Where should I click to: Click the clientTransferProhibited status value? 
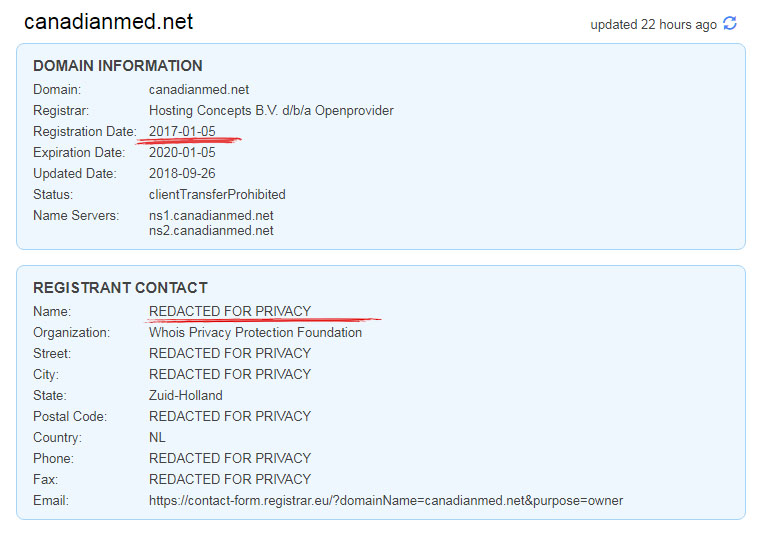pos(217,195)
